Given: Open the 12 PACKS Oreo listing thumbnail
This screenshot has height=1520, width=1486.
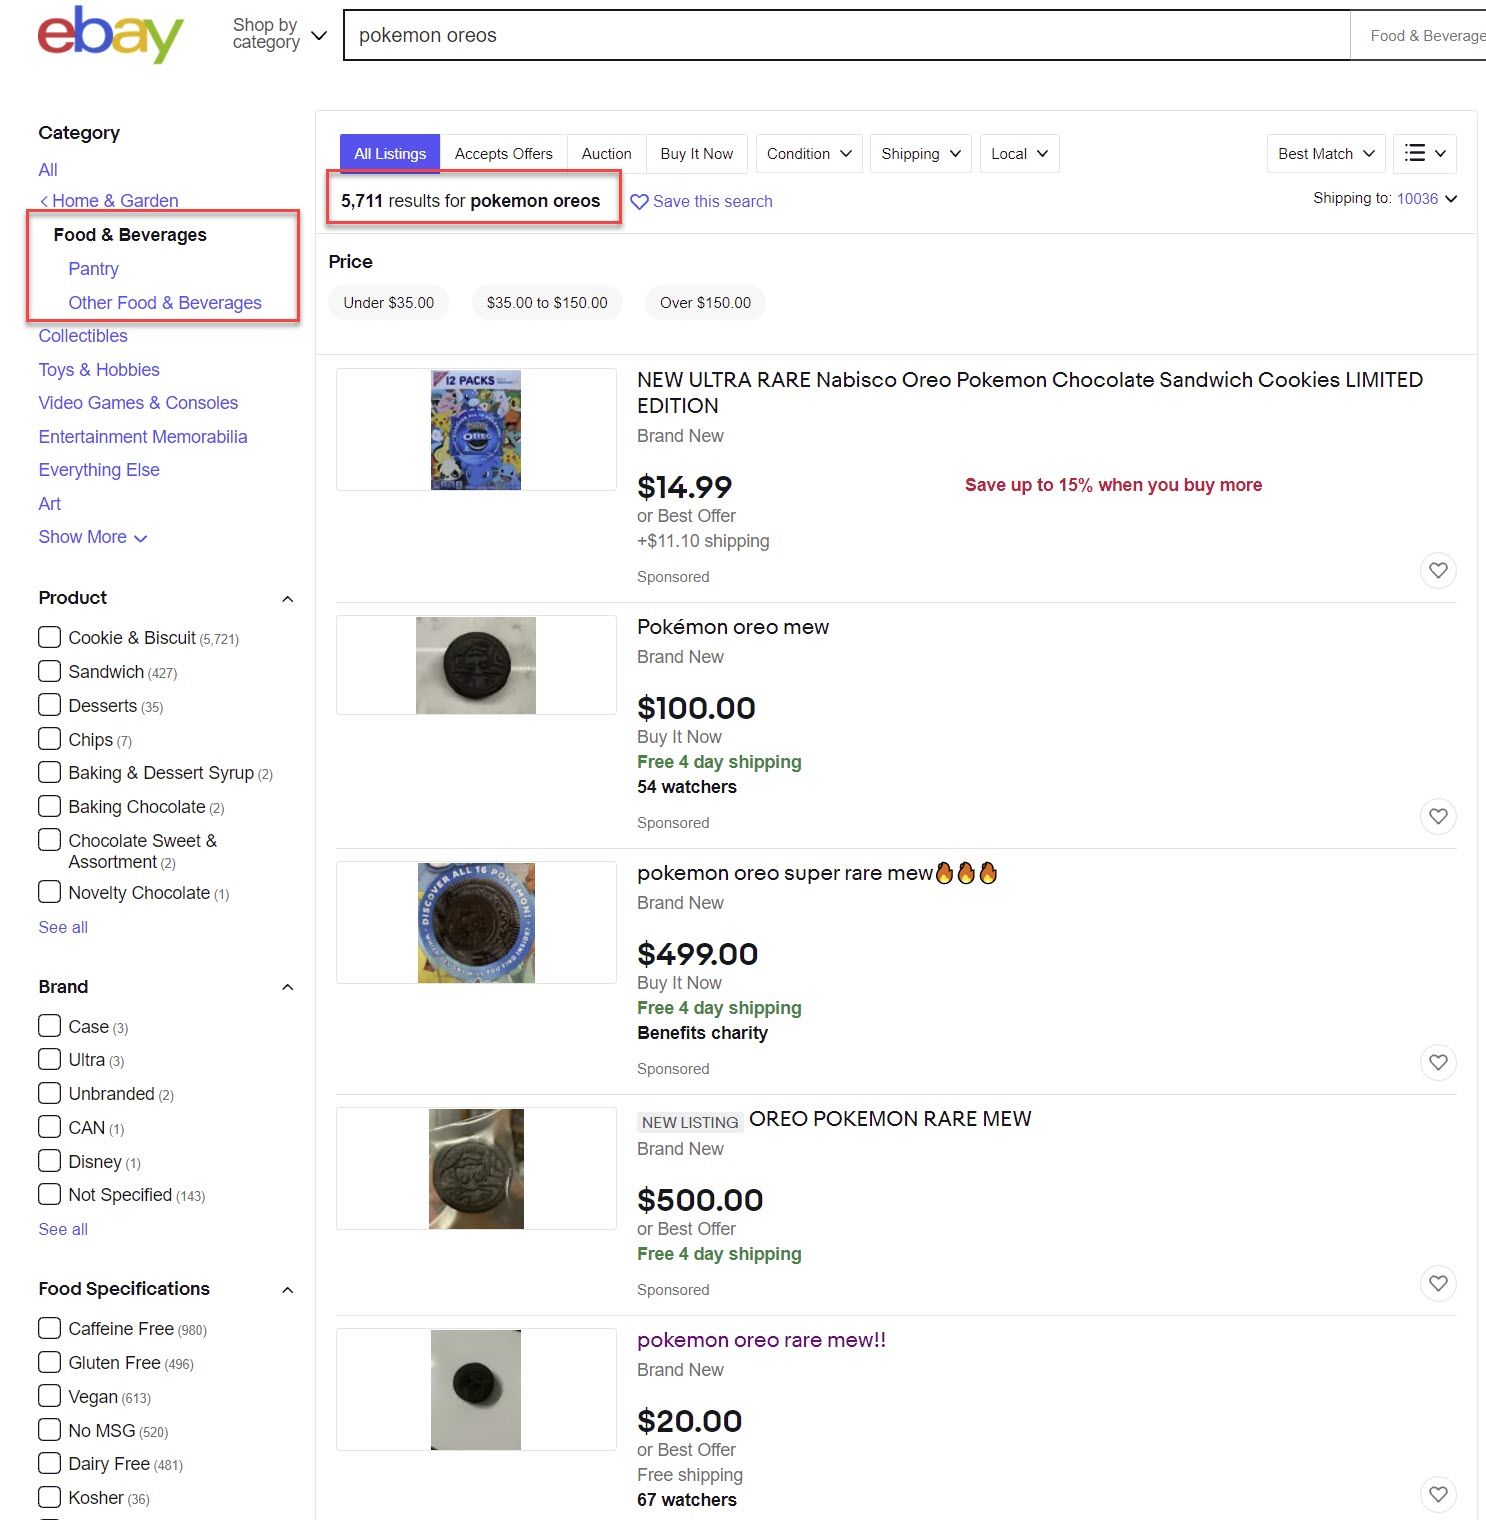Looking at the screenshot, I should coord(476,429).
